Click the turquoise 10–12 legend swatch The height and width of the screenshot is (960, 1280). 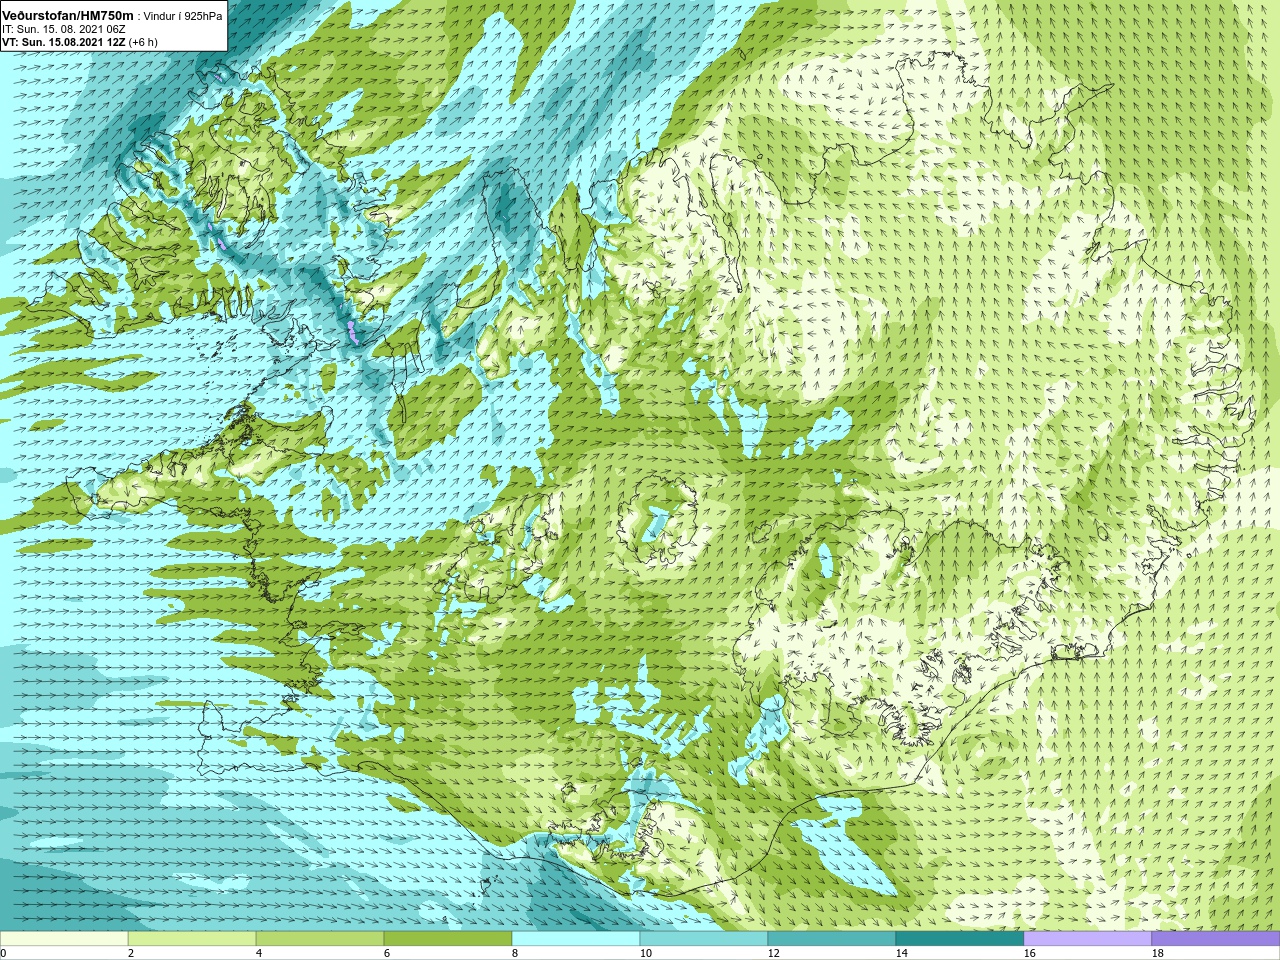[x=704, y=939]
